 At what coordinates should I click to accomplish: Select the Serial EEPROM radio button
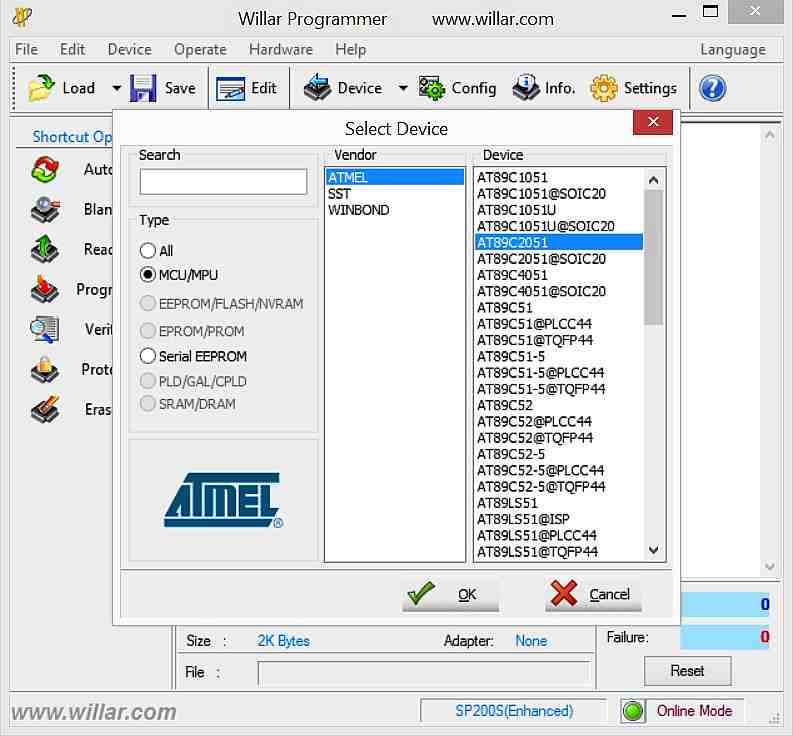[148, 356]
